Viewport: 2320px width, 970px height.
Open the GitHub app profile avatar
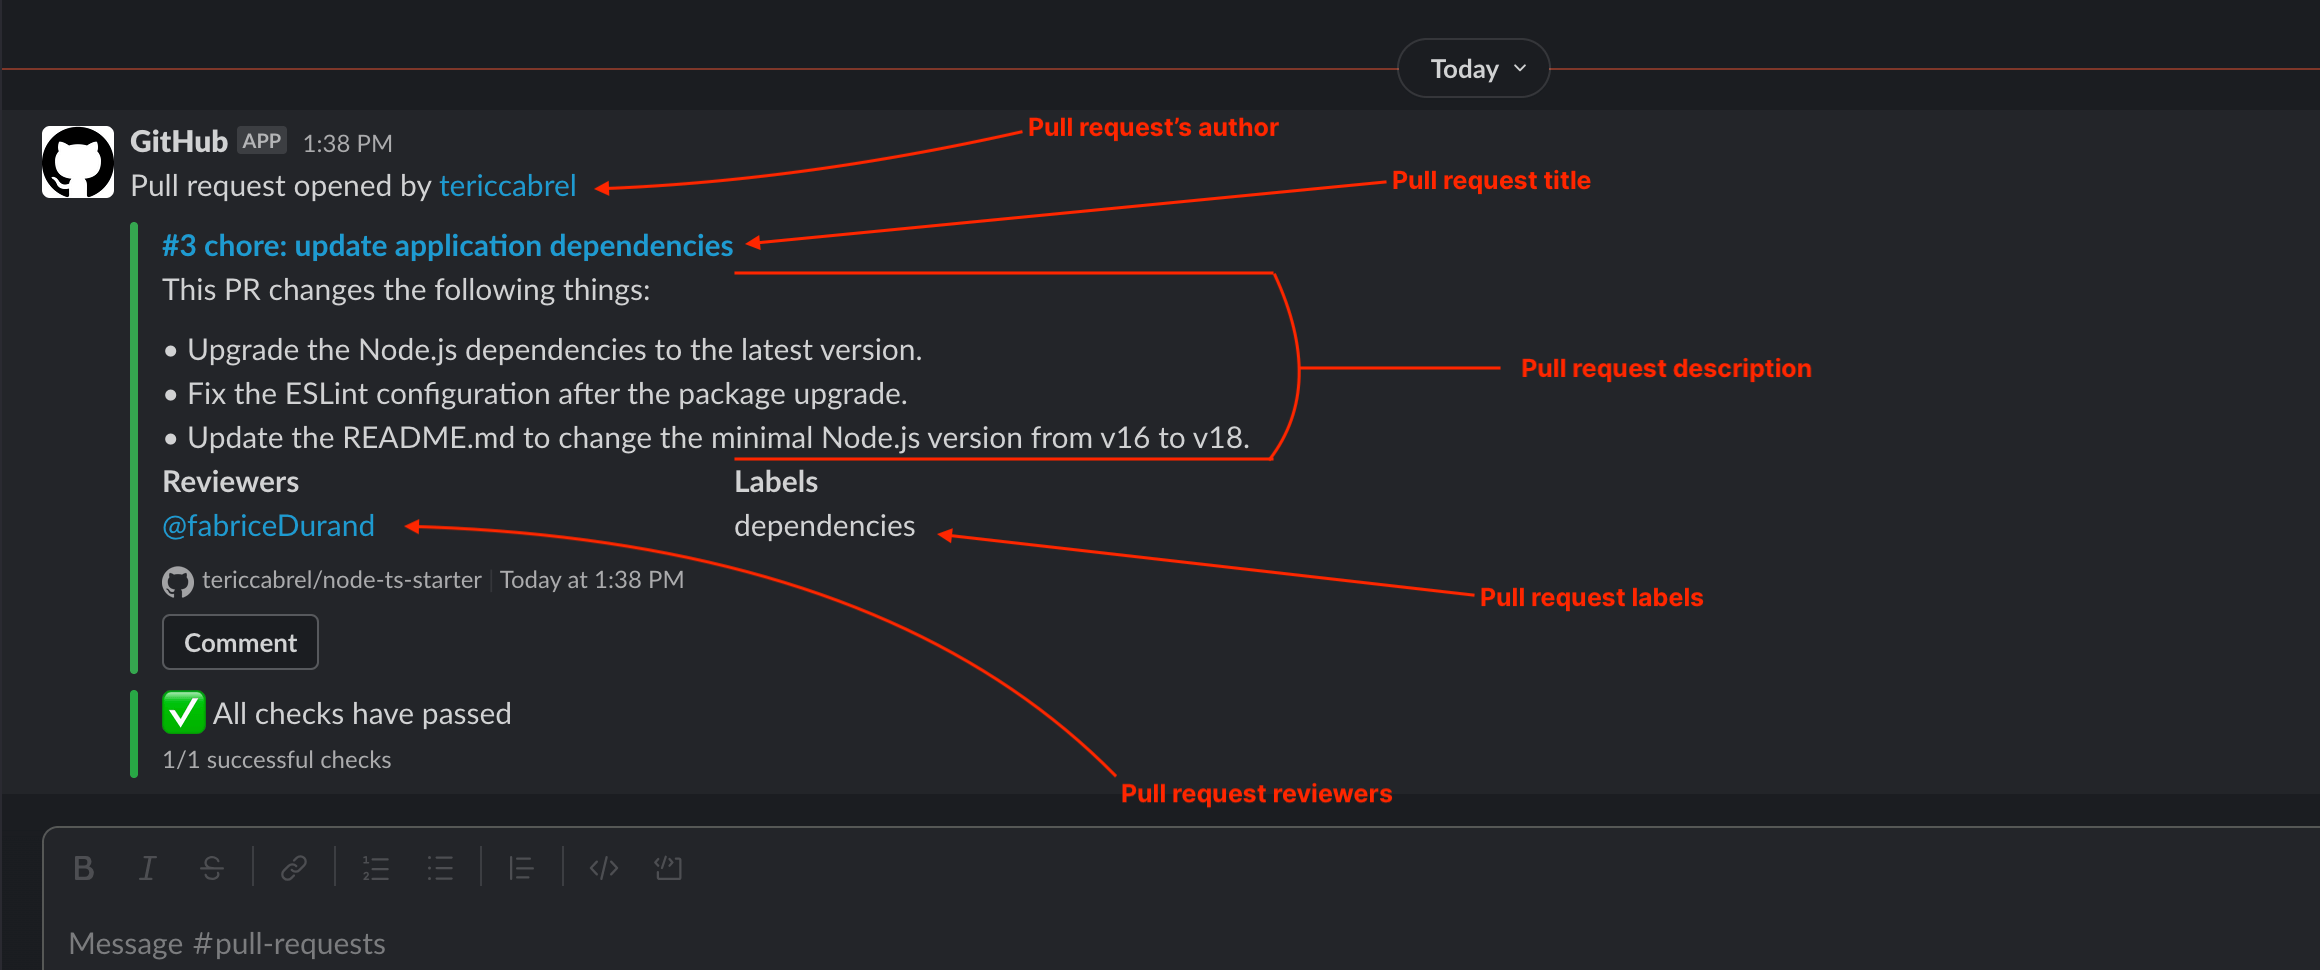[x=77, y=161]
